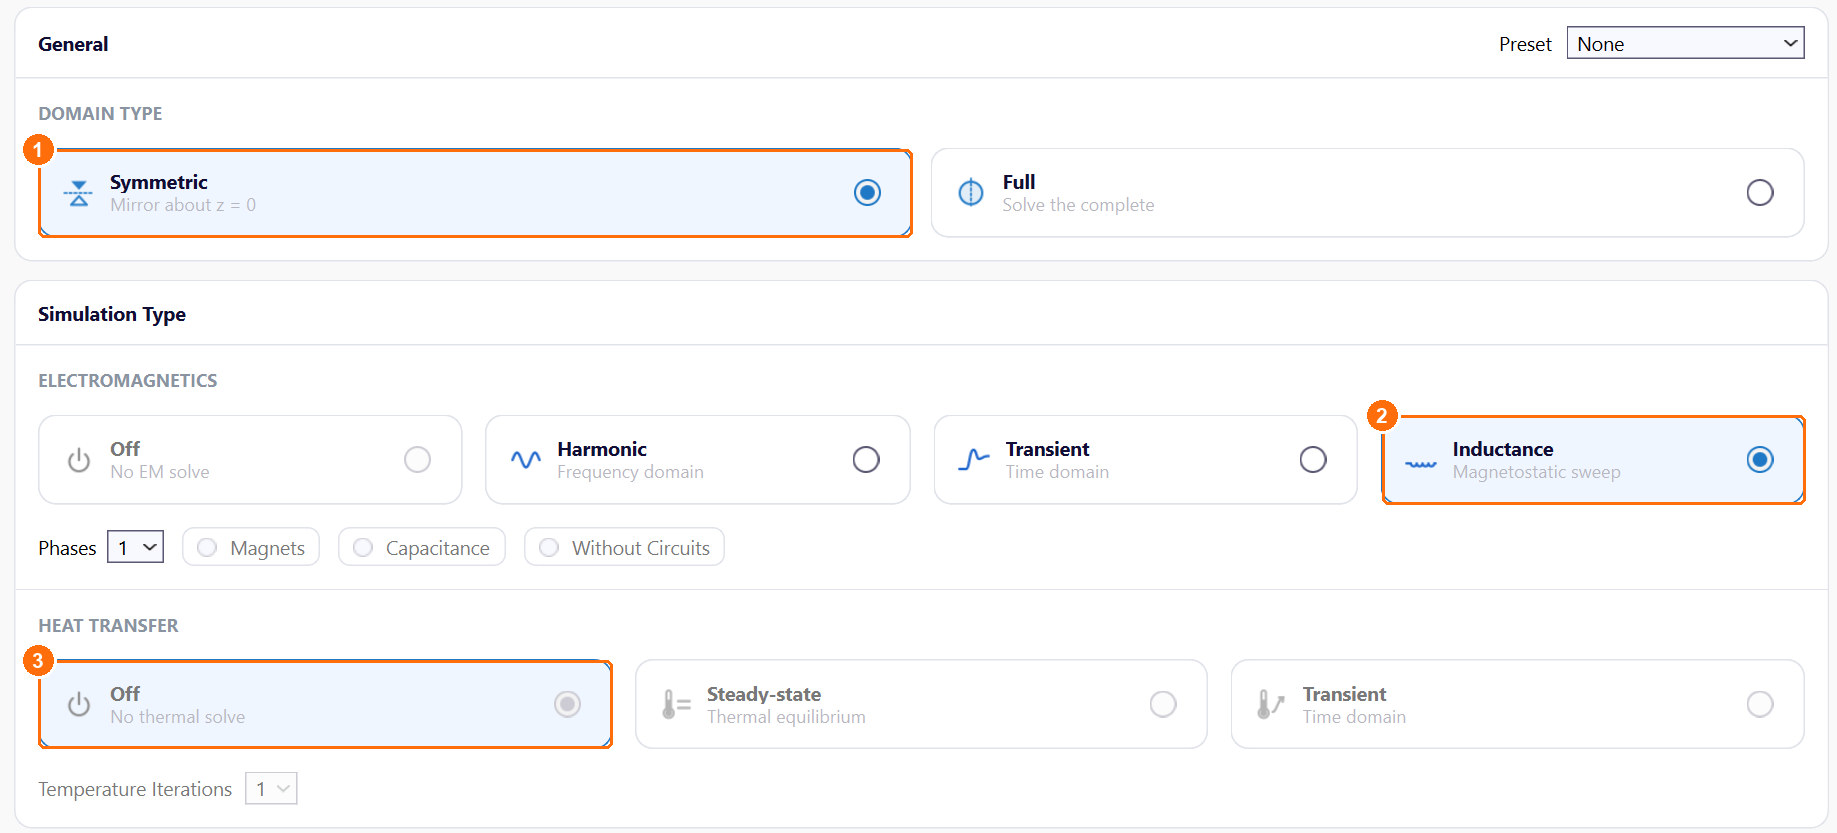Click the power icon beside No thermal solve
The height and width of the screenshot is (833, 1837).
click(x=79, y=705)
